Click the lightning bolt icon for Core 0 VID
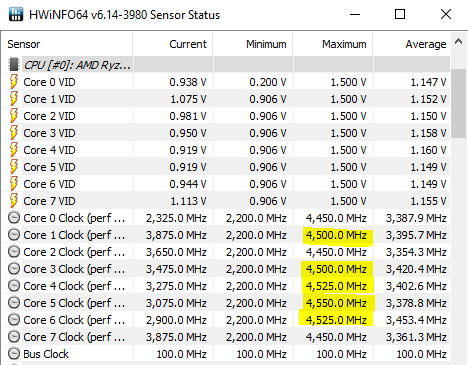Viewport: 468px width, 365px height. (x=14, y=82)
